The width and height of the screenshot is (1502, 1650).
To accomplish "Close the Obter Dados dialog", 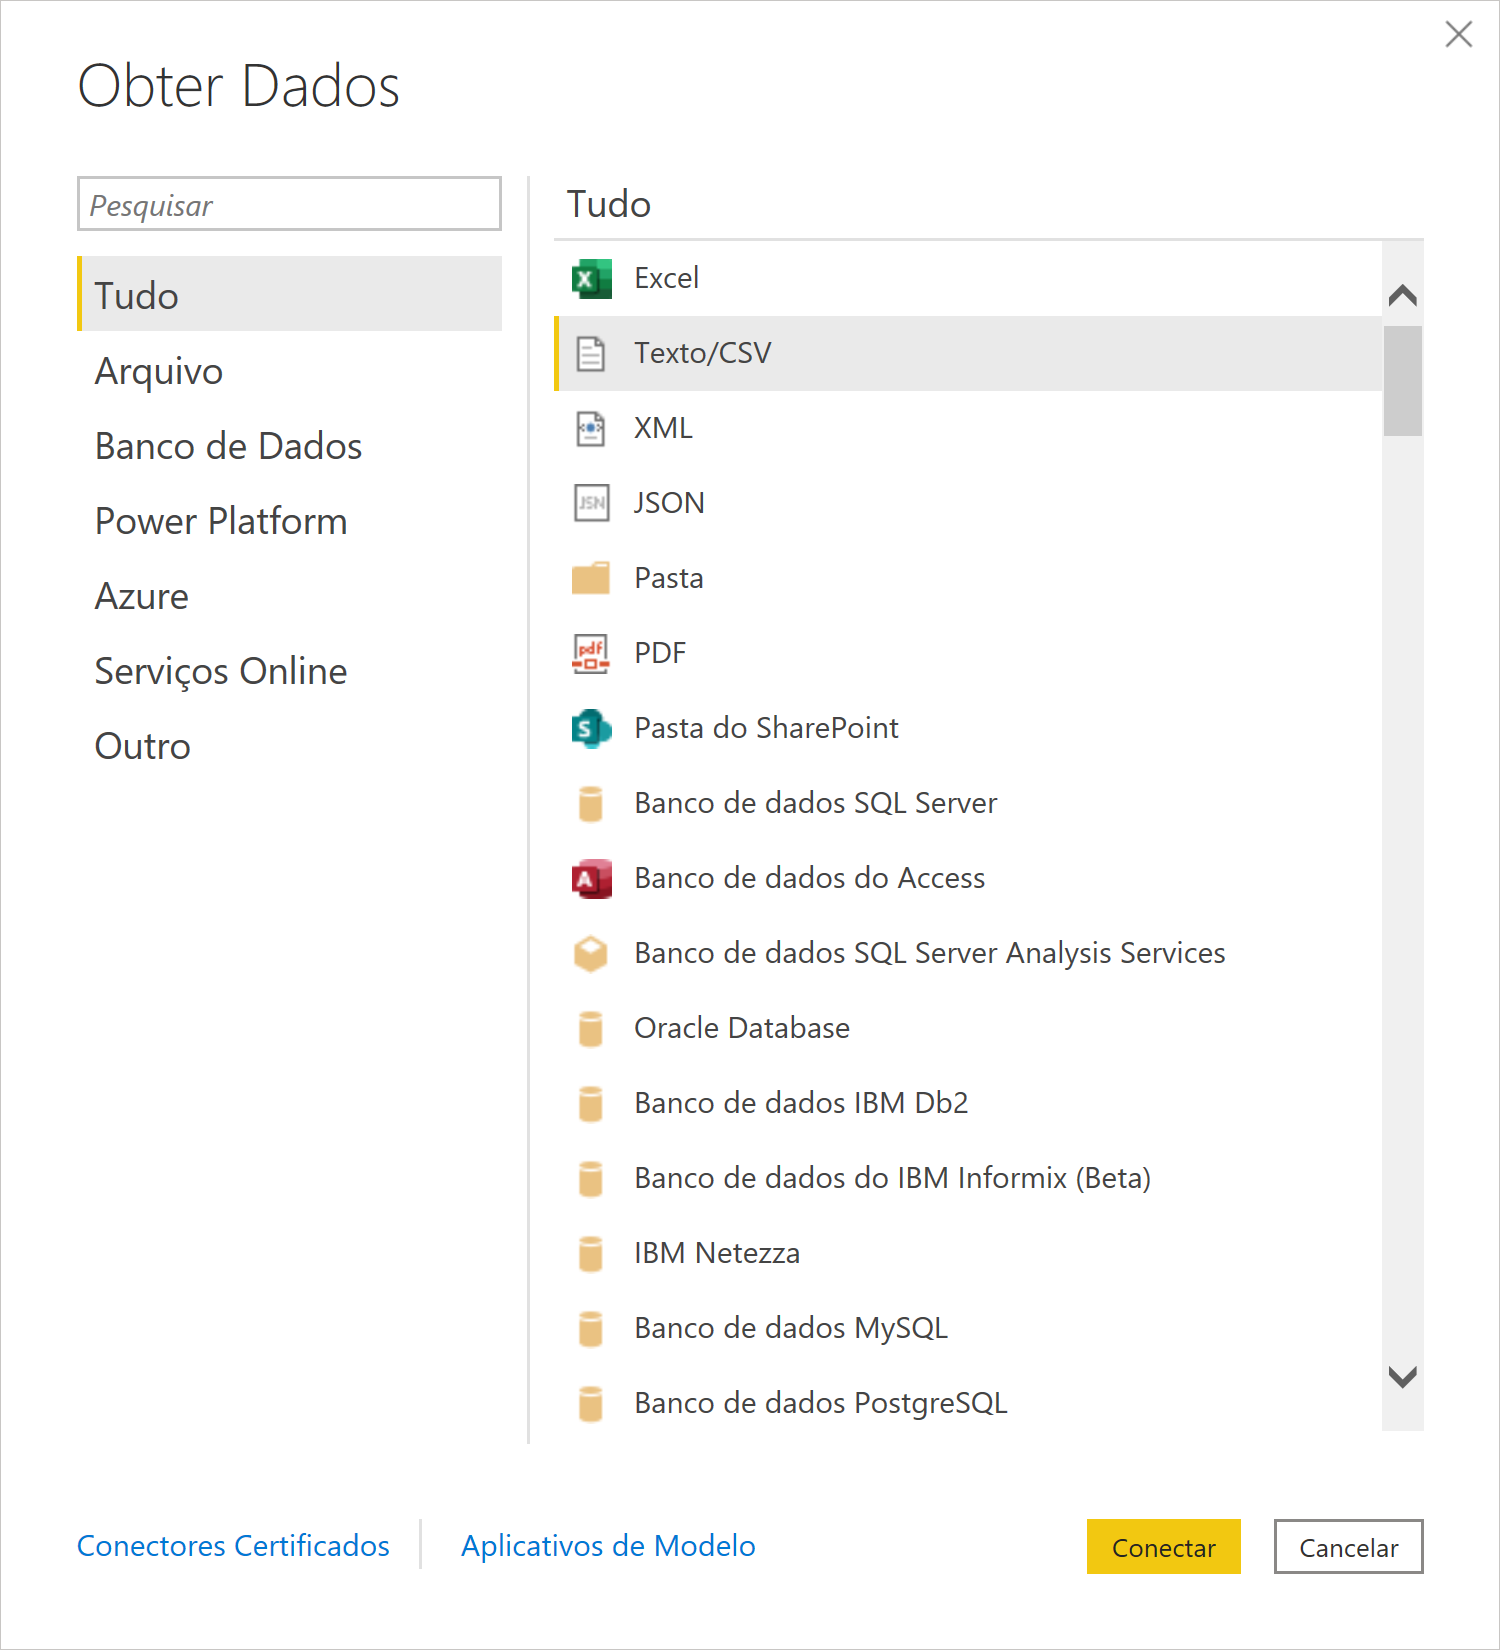I will click(x=1459, y=35).
